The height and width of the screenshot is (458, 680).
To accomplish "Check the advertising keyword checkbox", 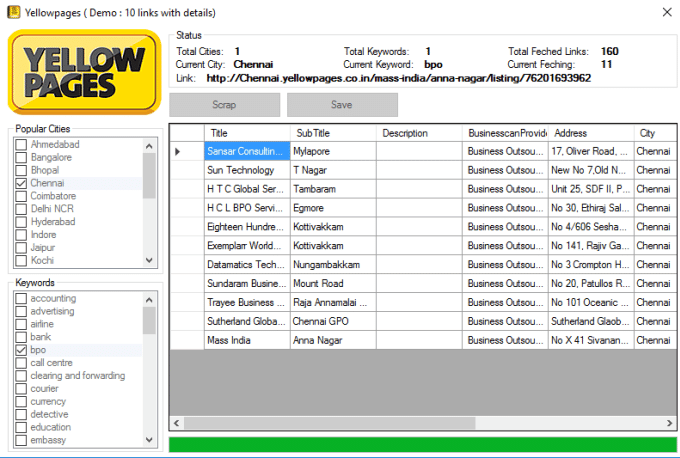I will (21, 311).
